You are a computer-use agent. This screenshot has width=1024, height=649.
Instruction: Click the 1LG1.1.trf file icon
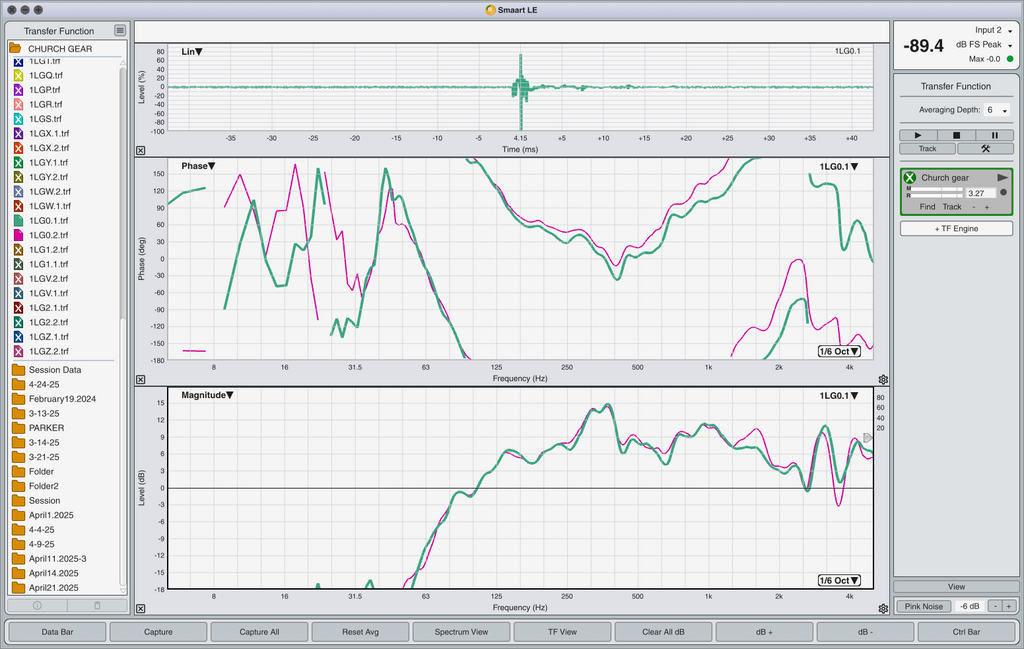18,264
